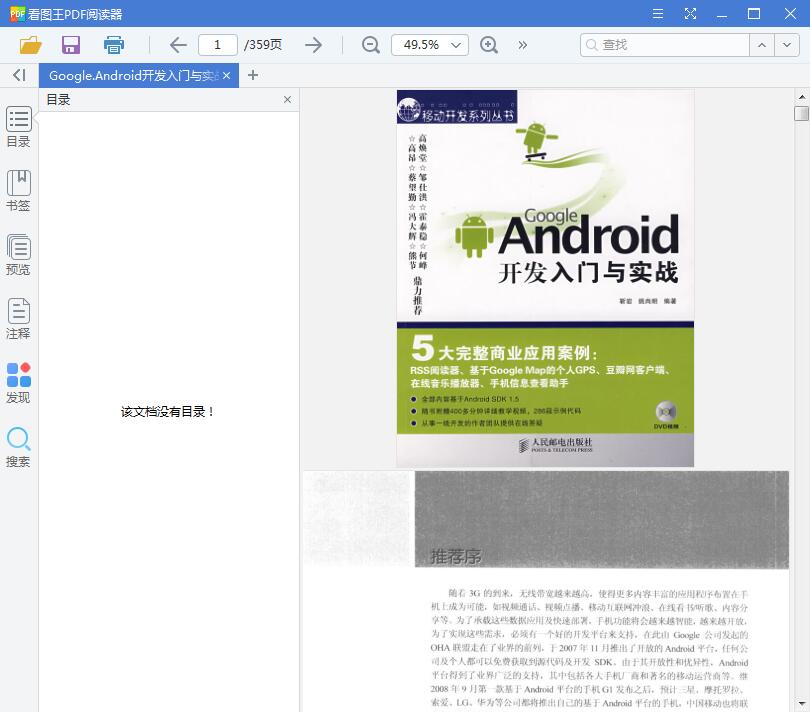Go to next page with the right arrow

point(313,45)
